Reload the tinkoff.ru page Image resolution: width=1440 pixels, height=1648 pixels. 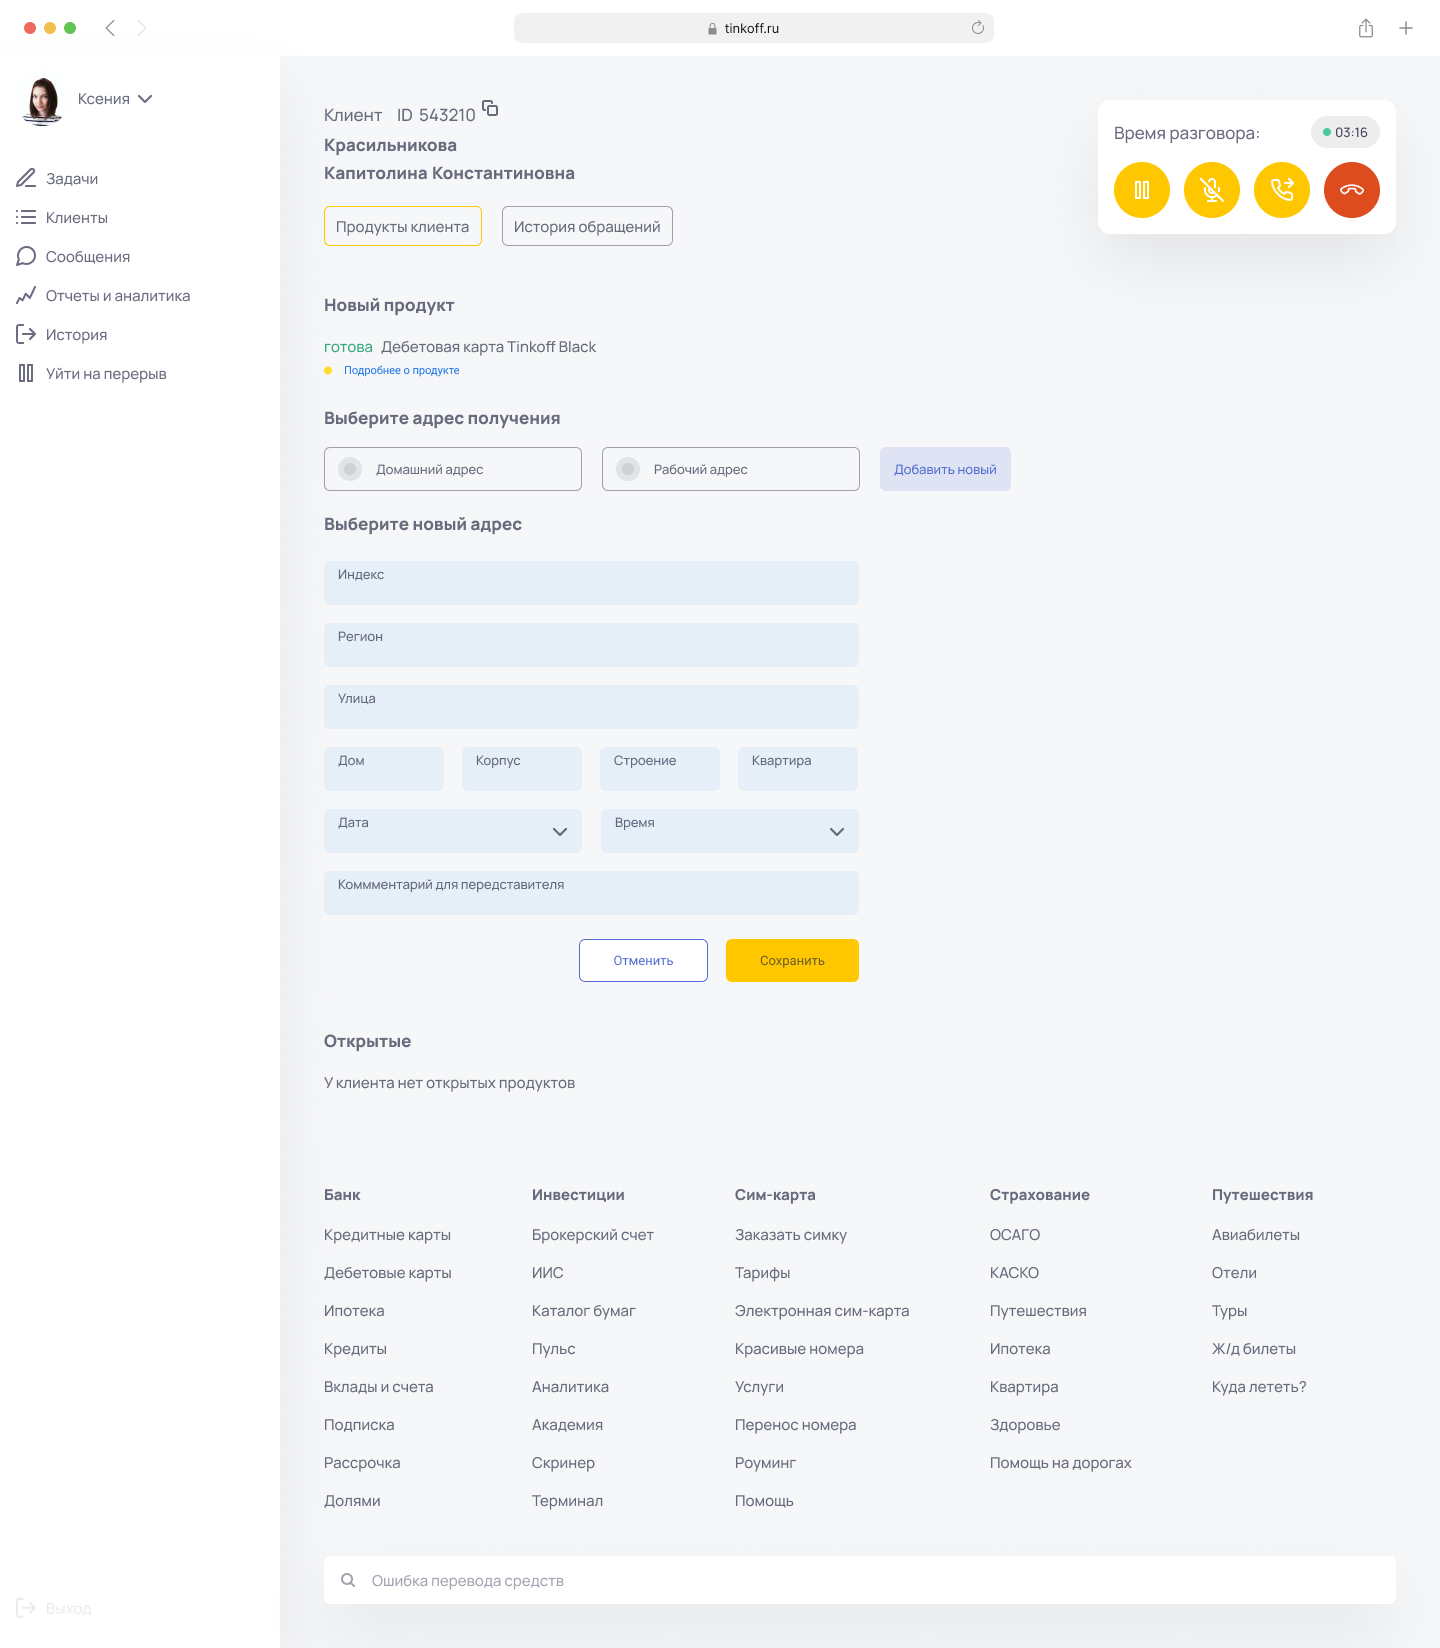pyautogui.click(x=977, y=28)
